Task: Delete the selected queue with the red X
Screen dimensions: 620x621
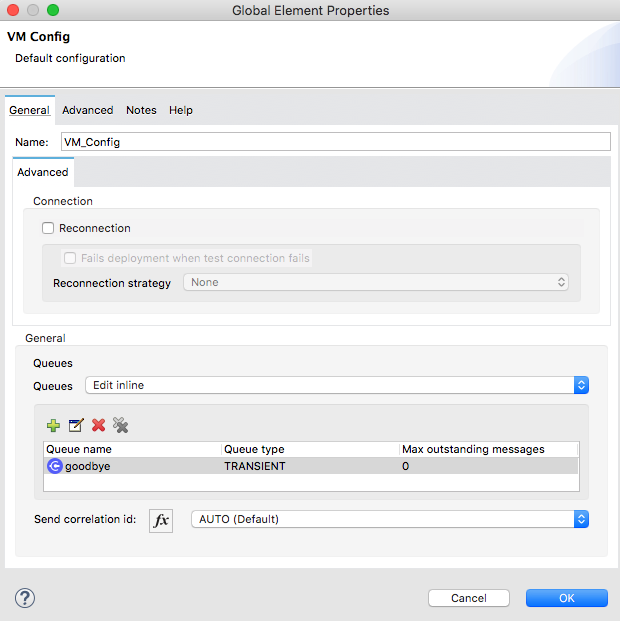Action: tap(98, 425)
